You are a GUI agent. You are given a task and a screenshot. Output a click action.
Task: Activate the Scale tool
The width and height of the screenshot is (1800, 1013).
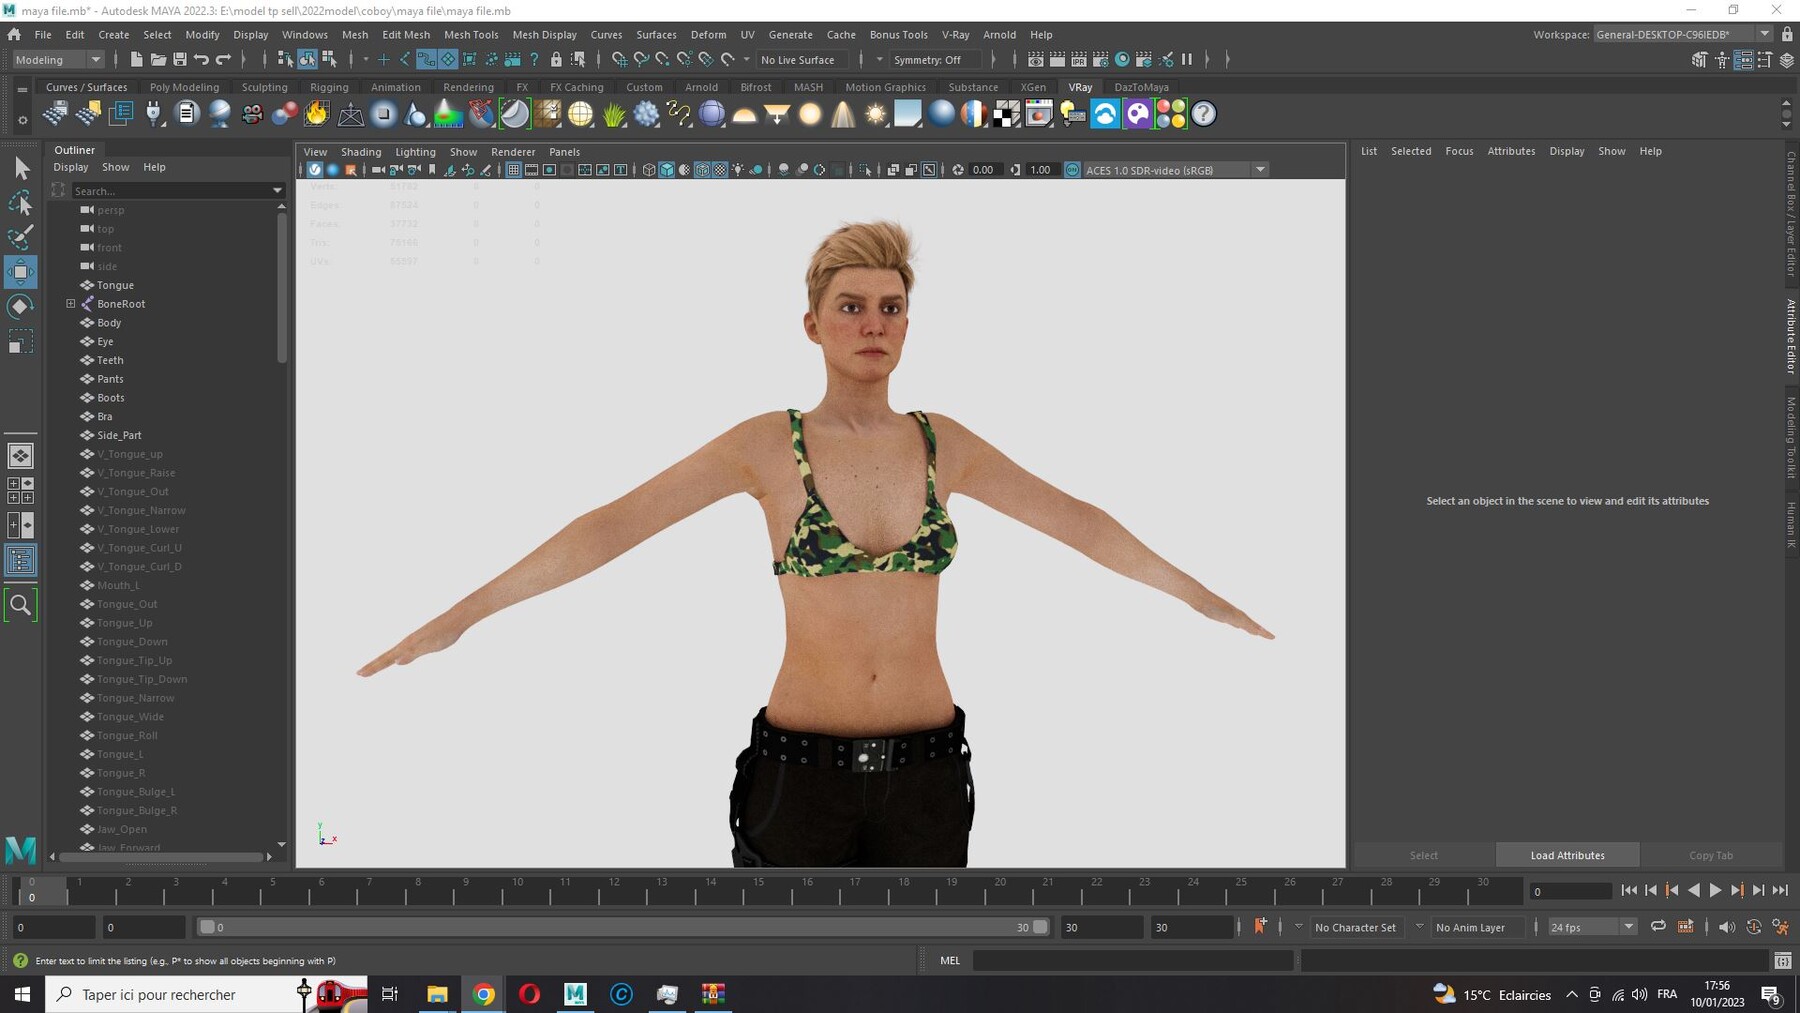coord(21,342)
